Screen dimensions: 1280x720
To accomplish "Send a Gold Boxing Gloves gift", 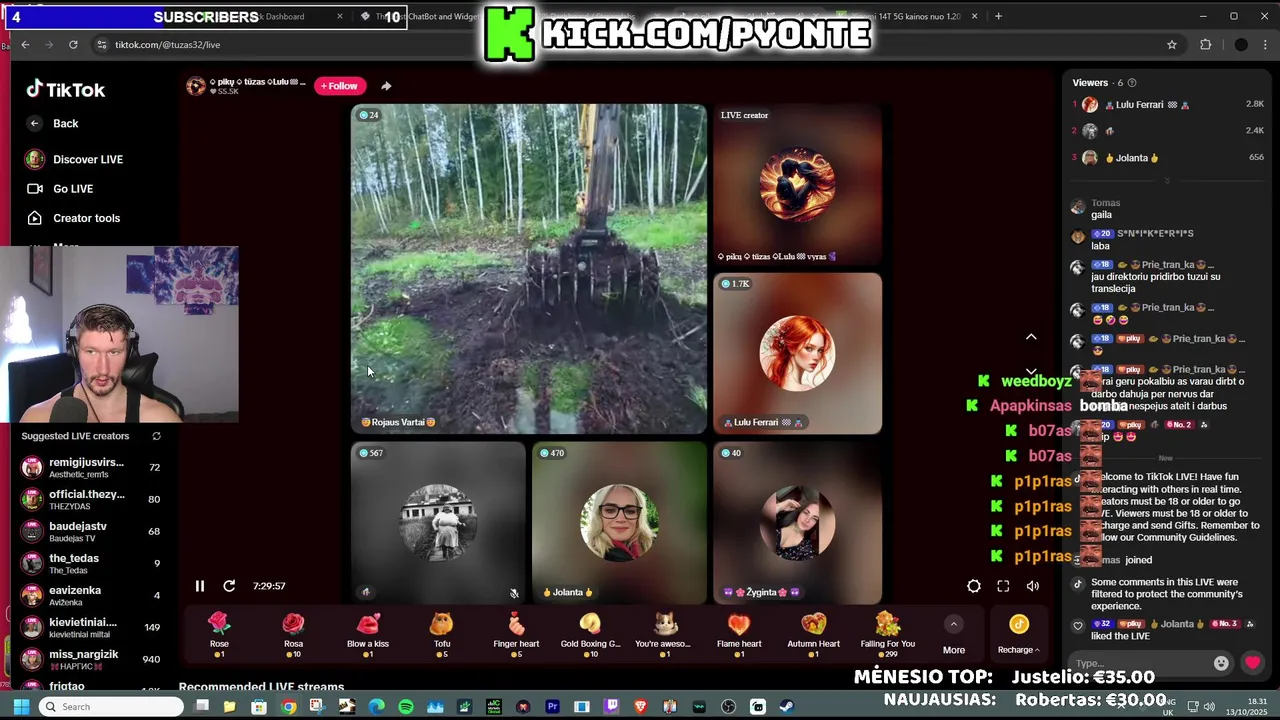I will 590,635.
